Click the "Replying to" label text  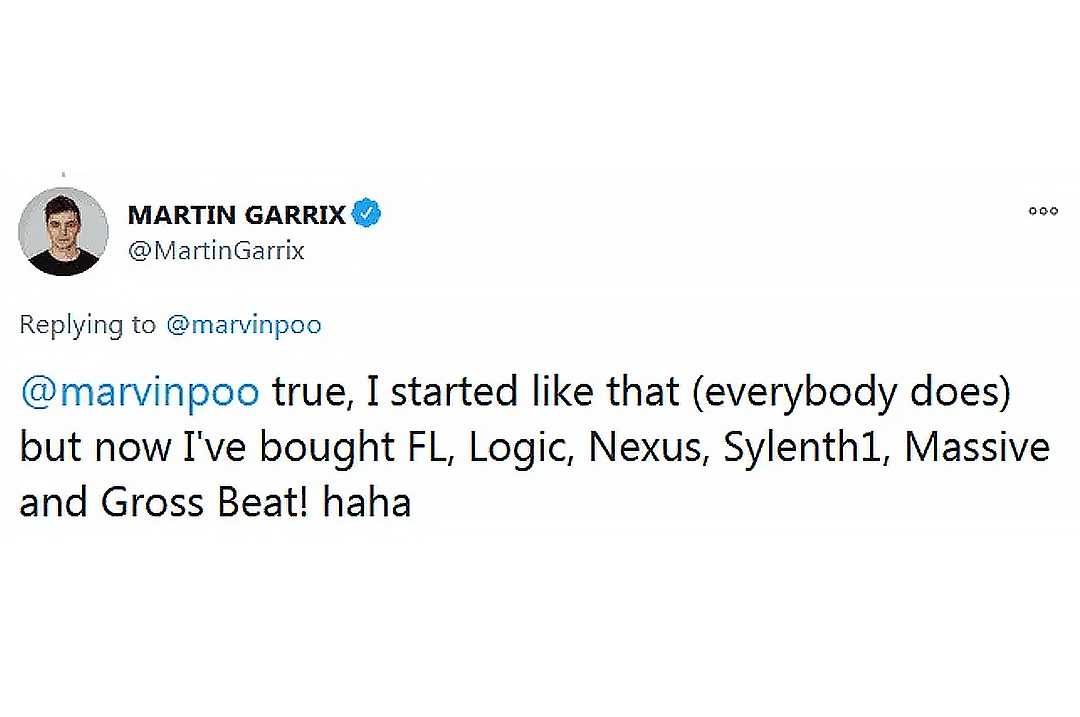coord(88,325)
